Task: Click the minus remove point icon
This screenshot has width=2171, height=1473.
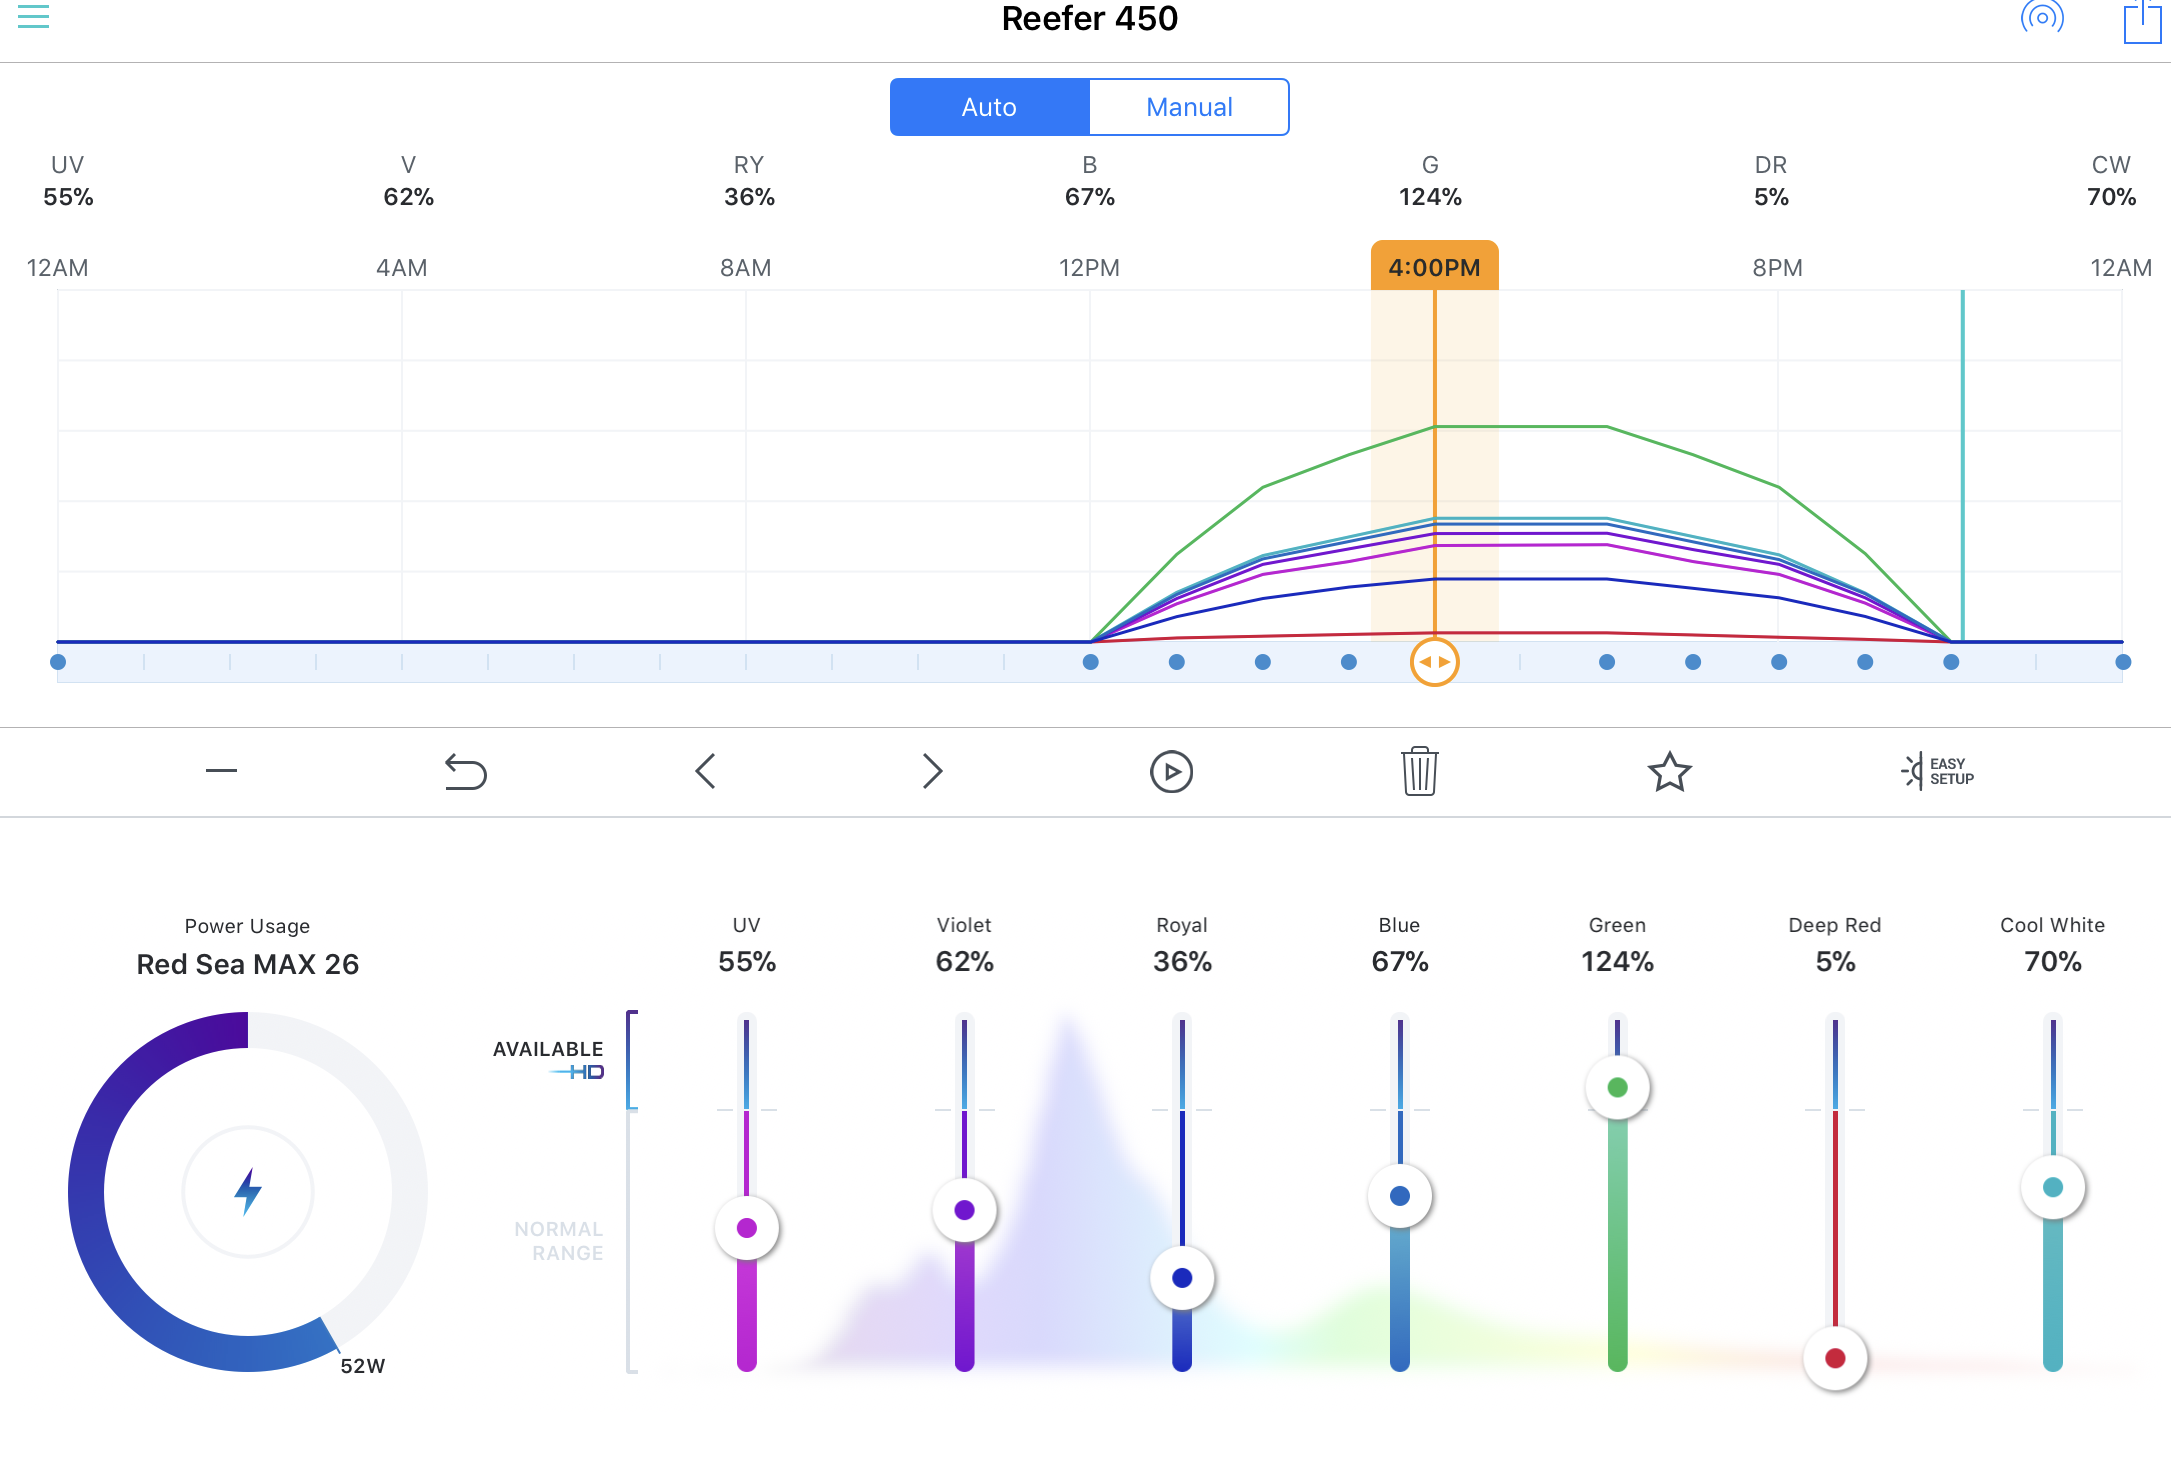Action: point(221,770)
